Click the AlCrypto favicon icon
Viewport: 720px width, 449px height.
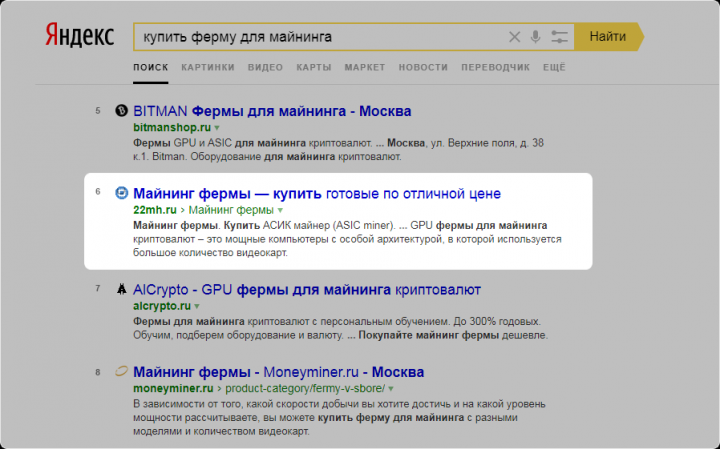point(121,289)
